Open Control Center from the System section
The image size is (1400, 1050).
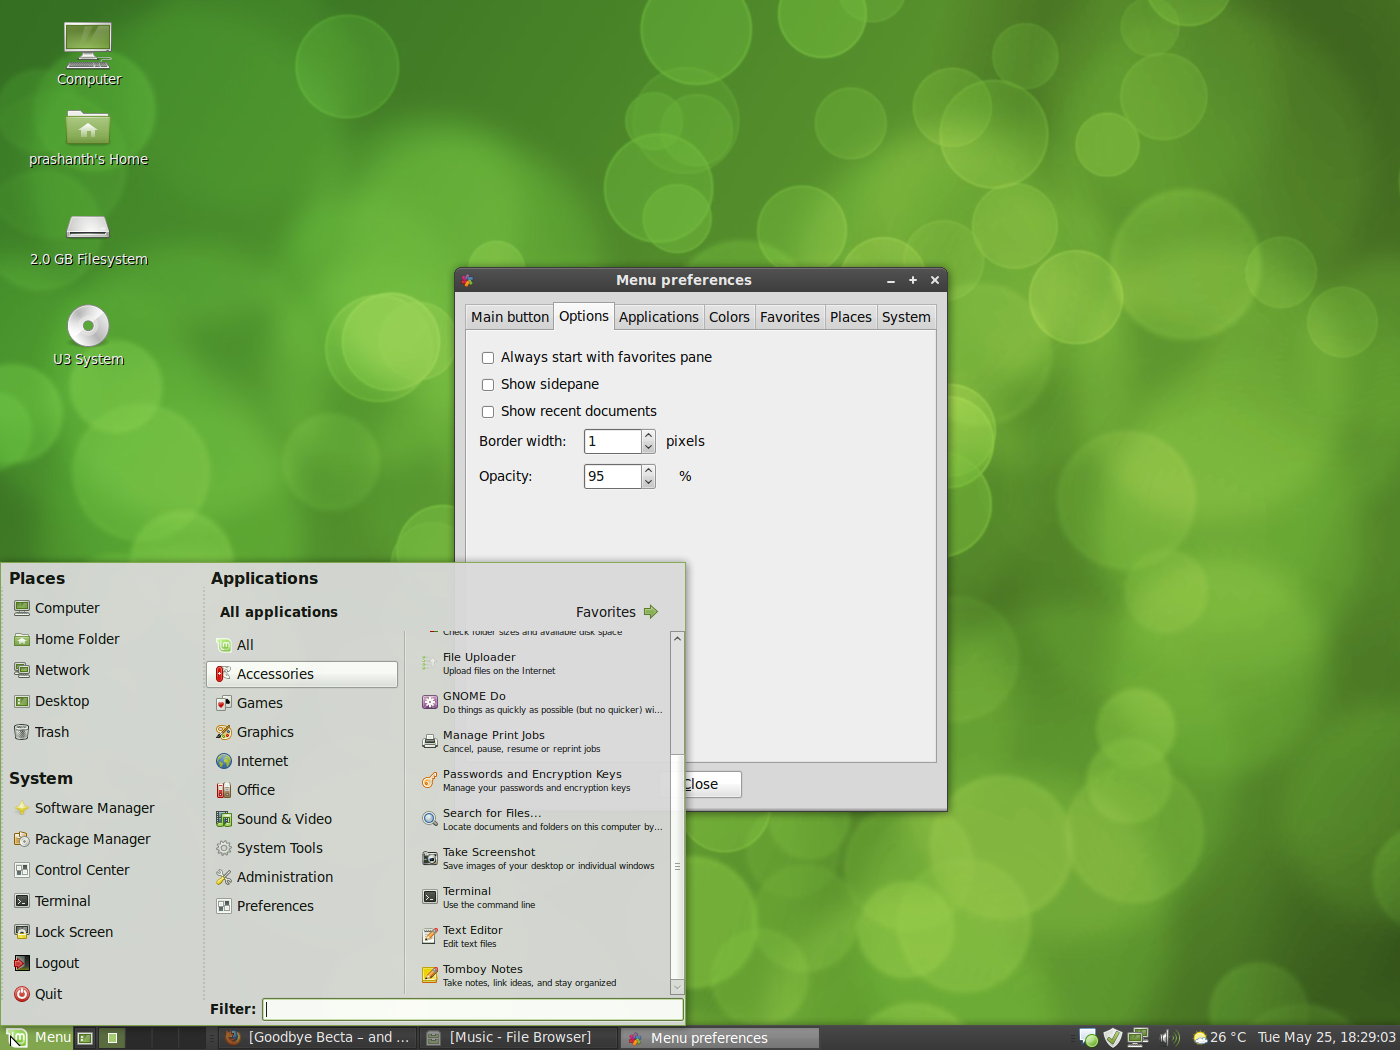point(82,869)
